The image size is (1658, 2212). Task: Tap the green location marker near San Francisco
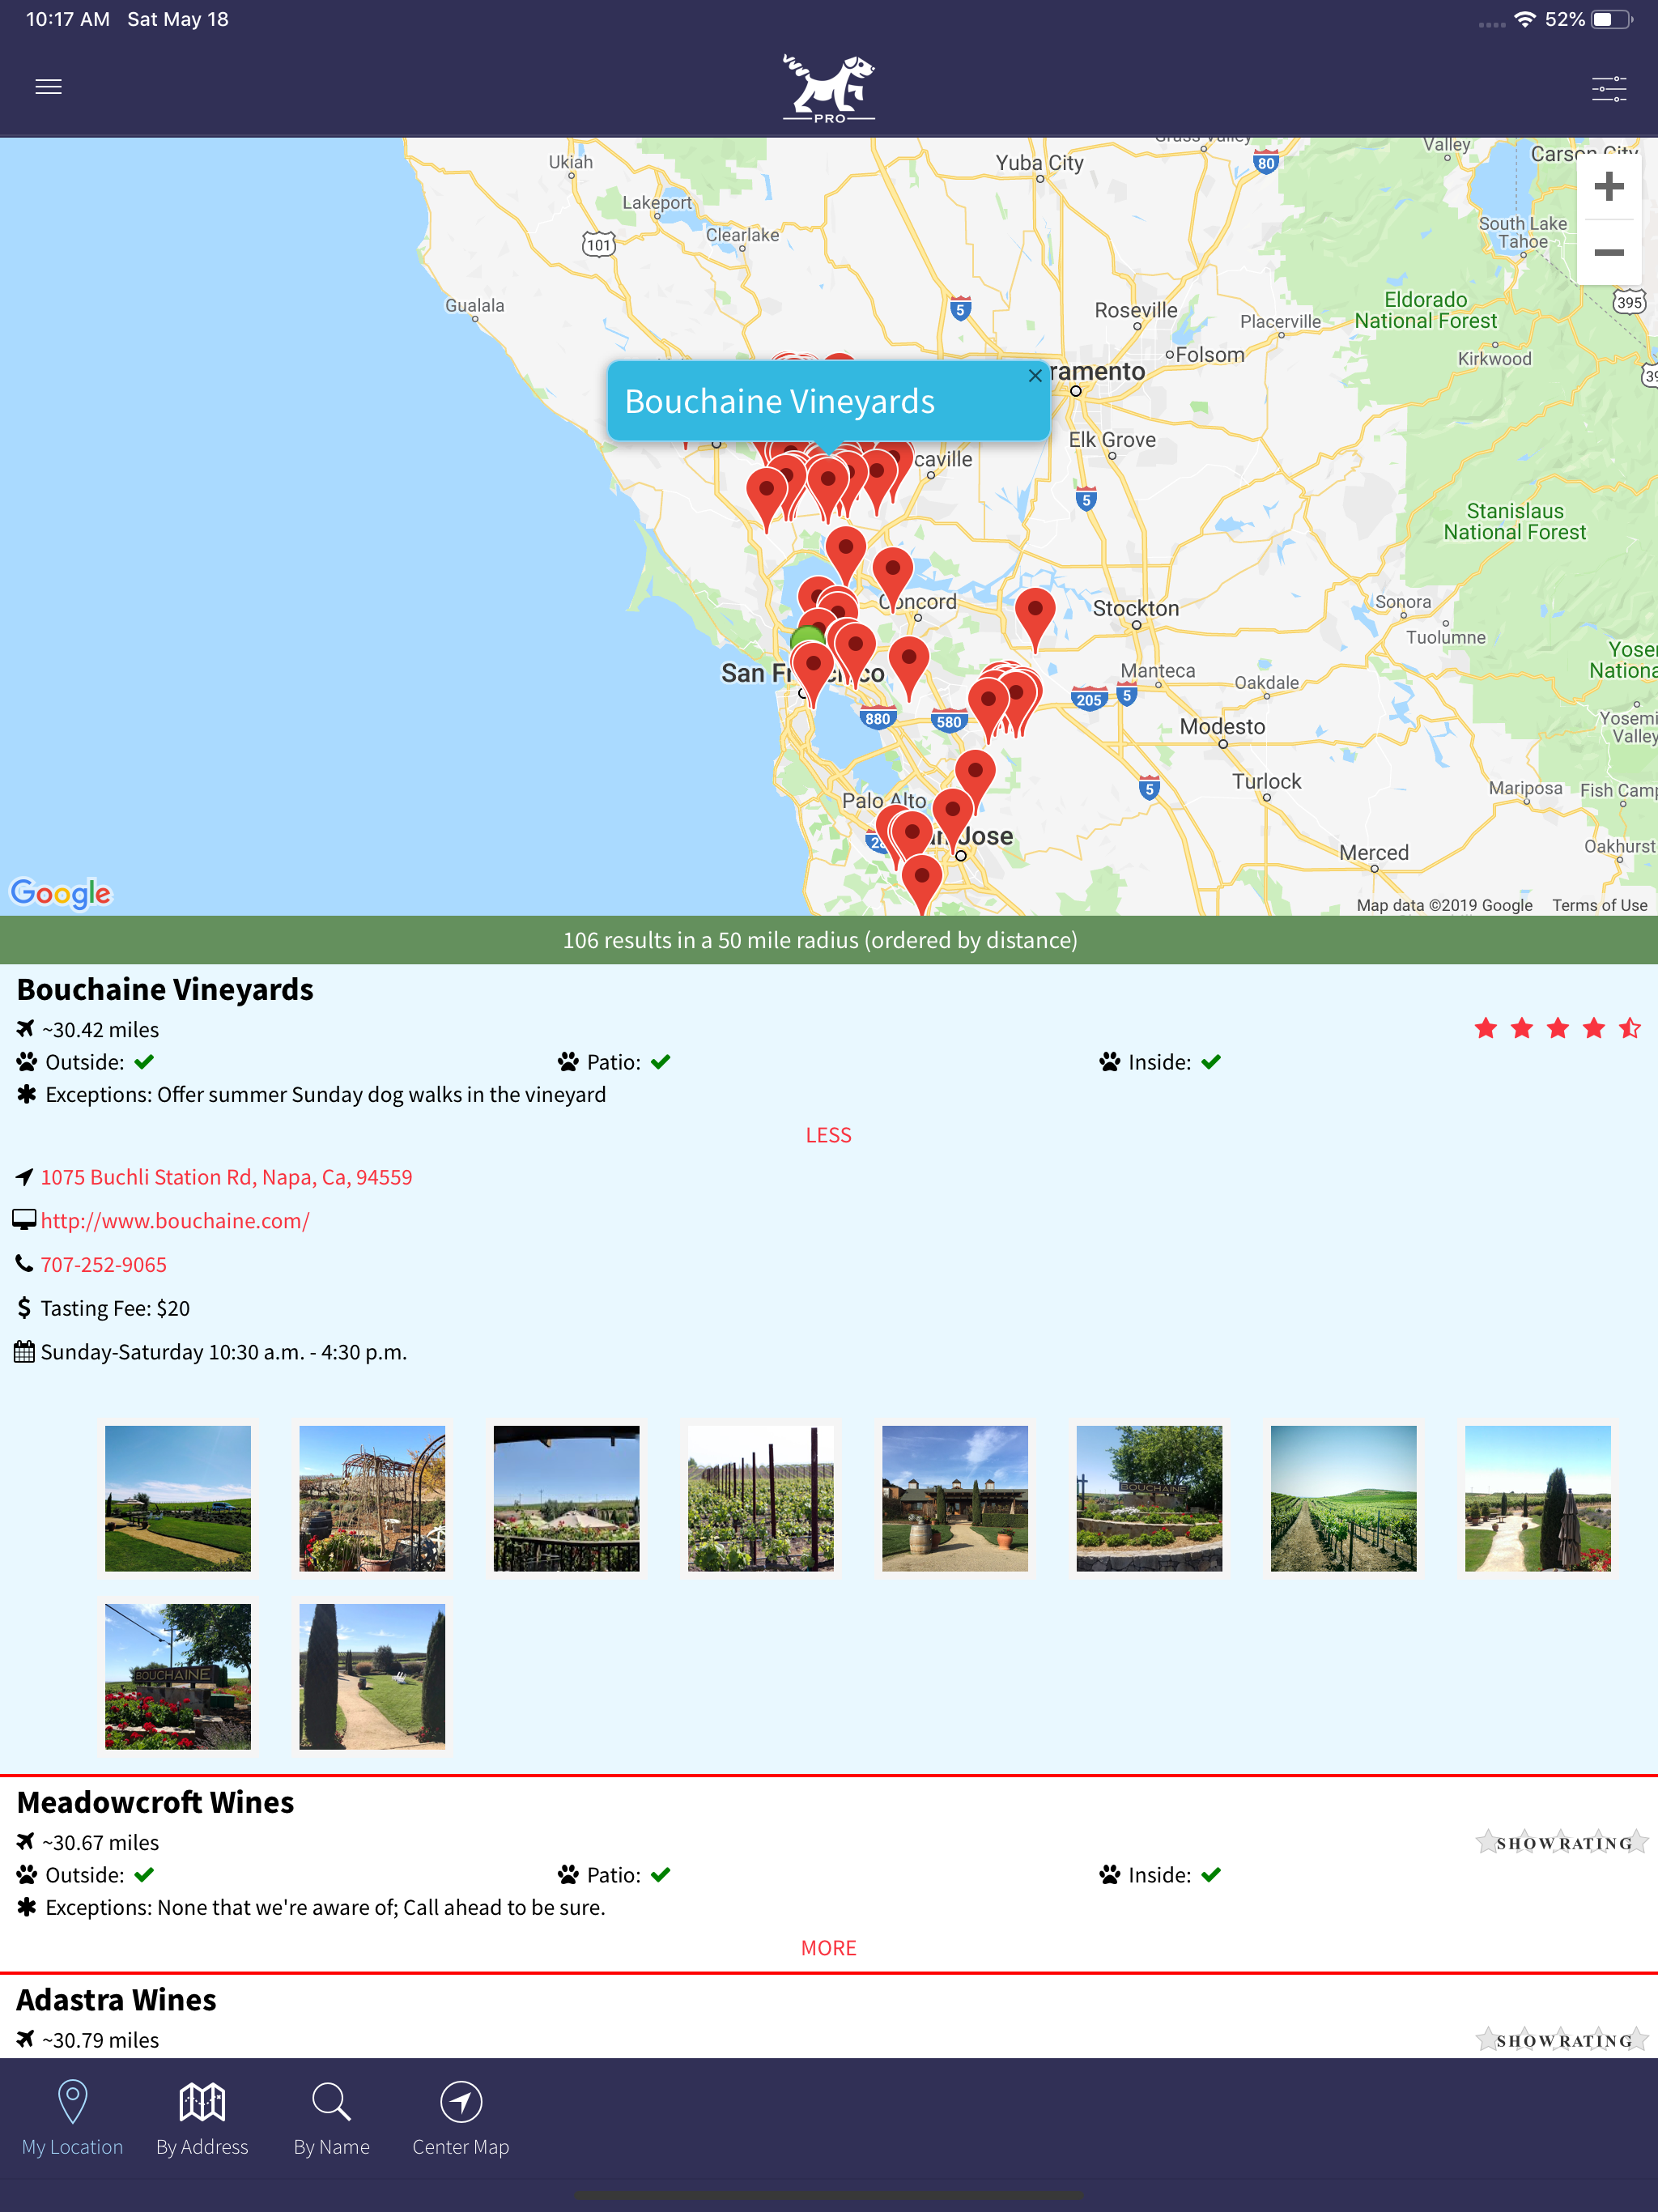(807, 636)
